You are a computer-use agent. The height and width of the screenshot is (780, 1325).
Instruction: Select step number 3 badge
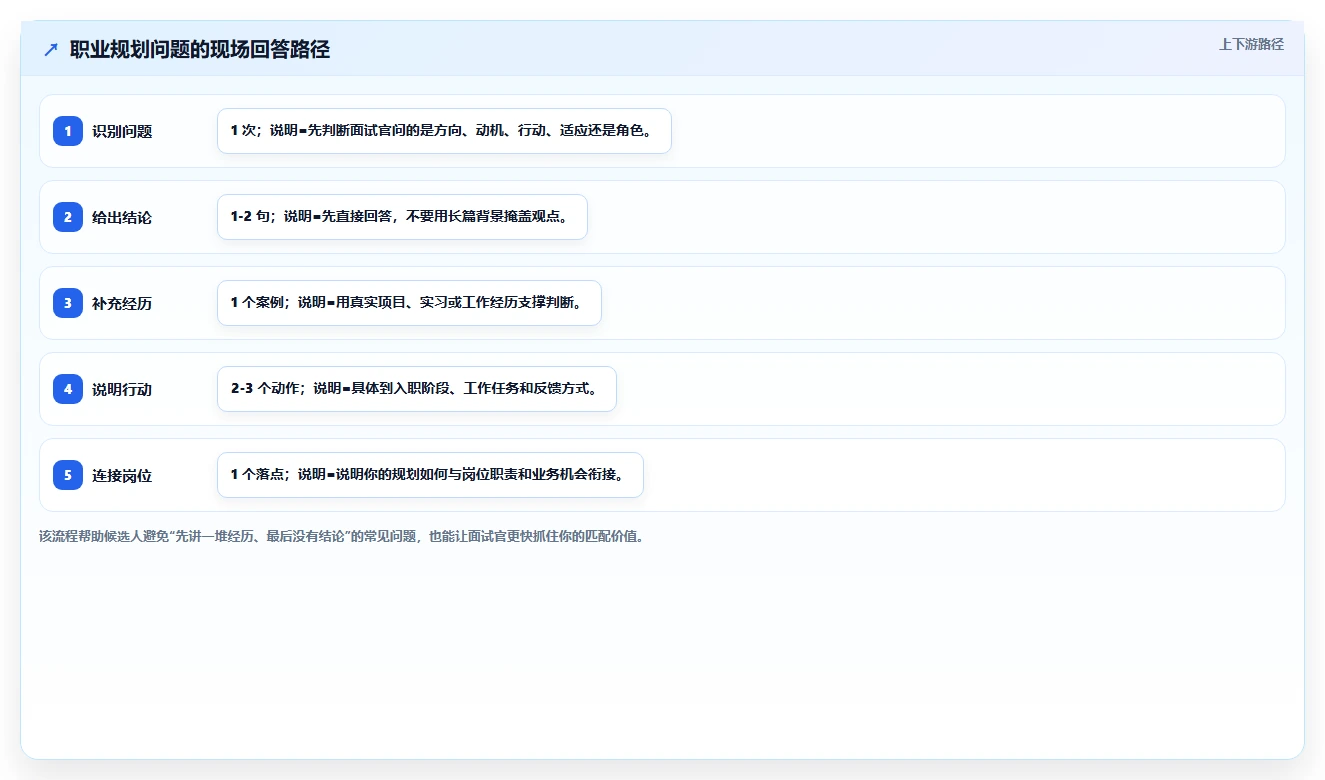click(x=68, y=303)
